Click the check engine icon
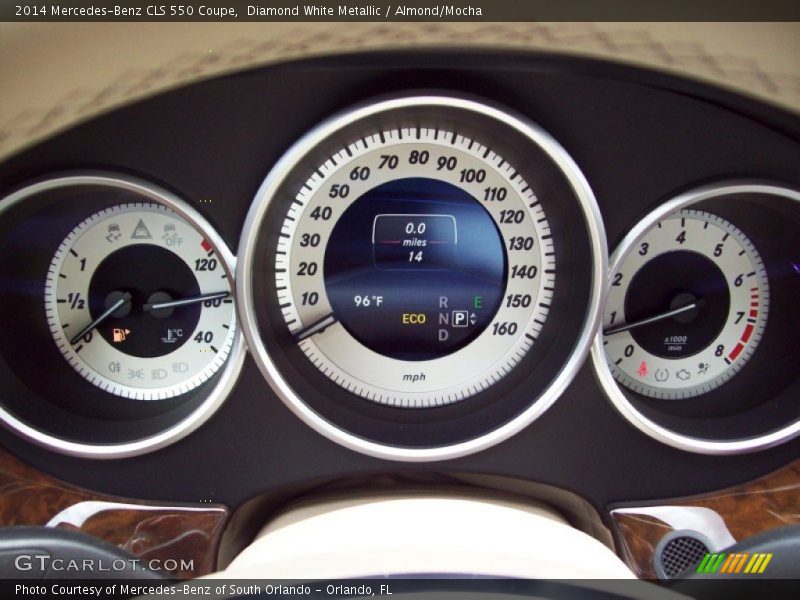The image size is (800, 600). (683, 375)
